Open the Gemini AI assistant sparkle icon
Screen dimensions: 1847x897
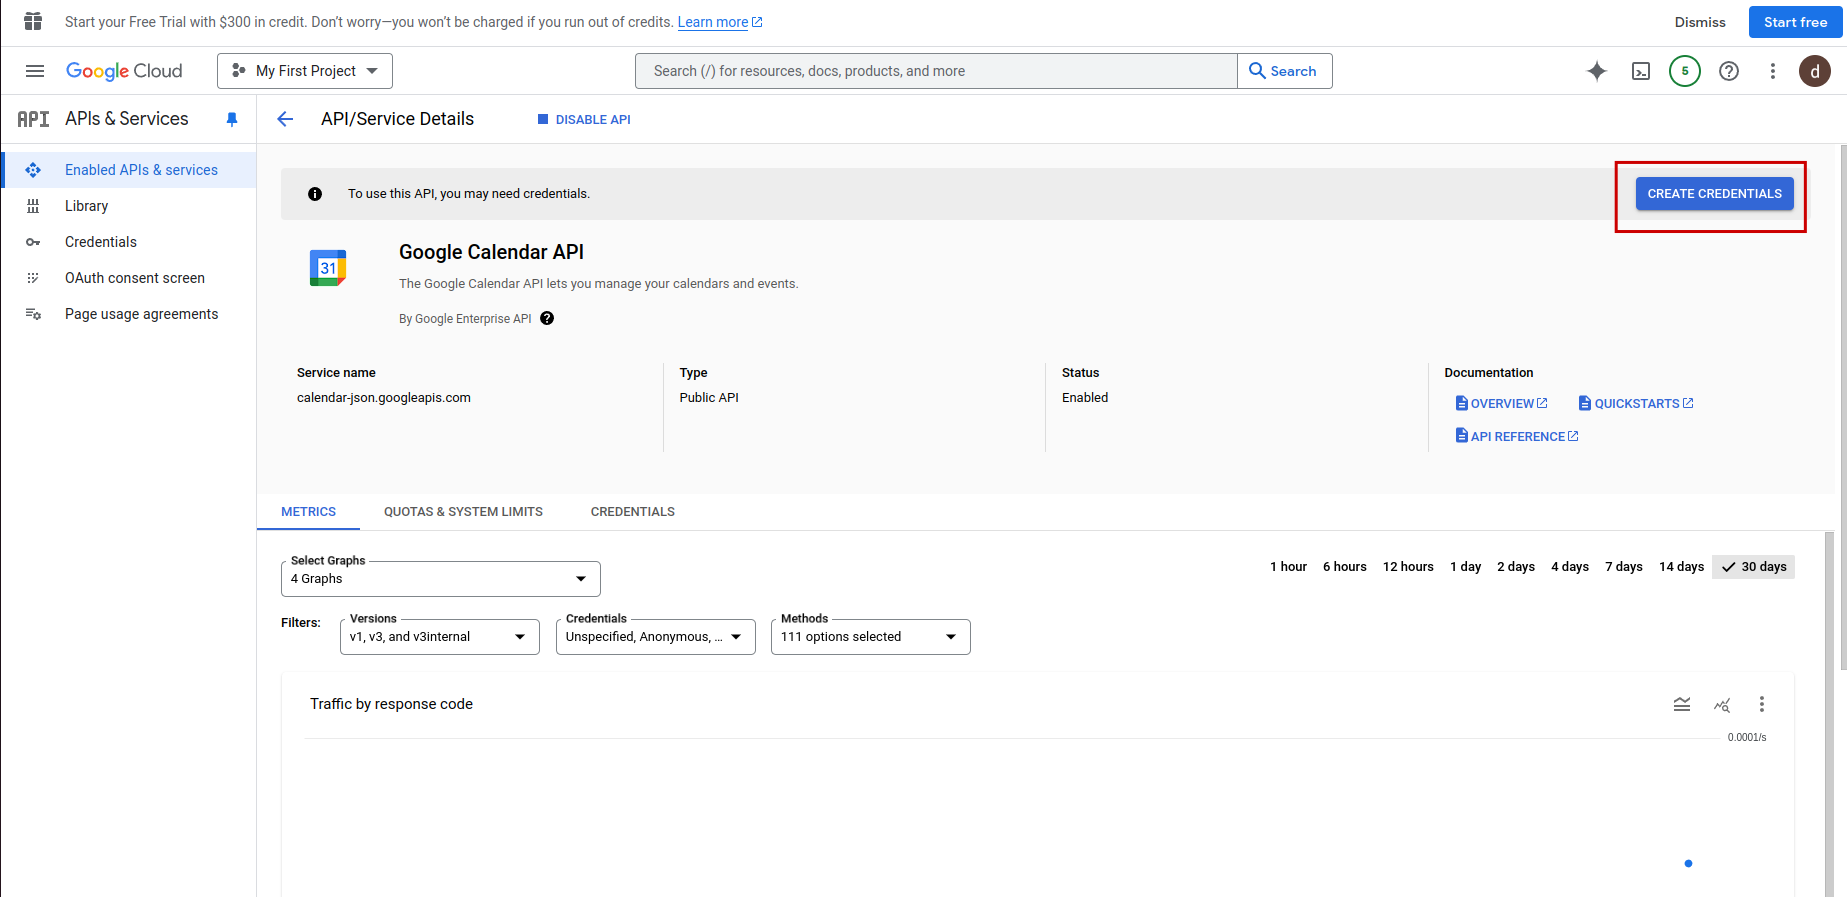[x=1597, y=71]
